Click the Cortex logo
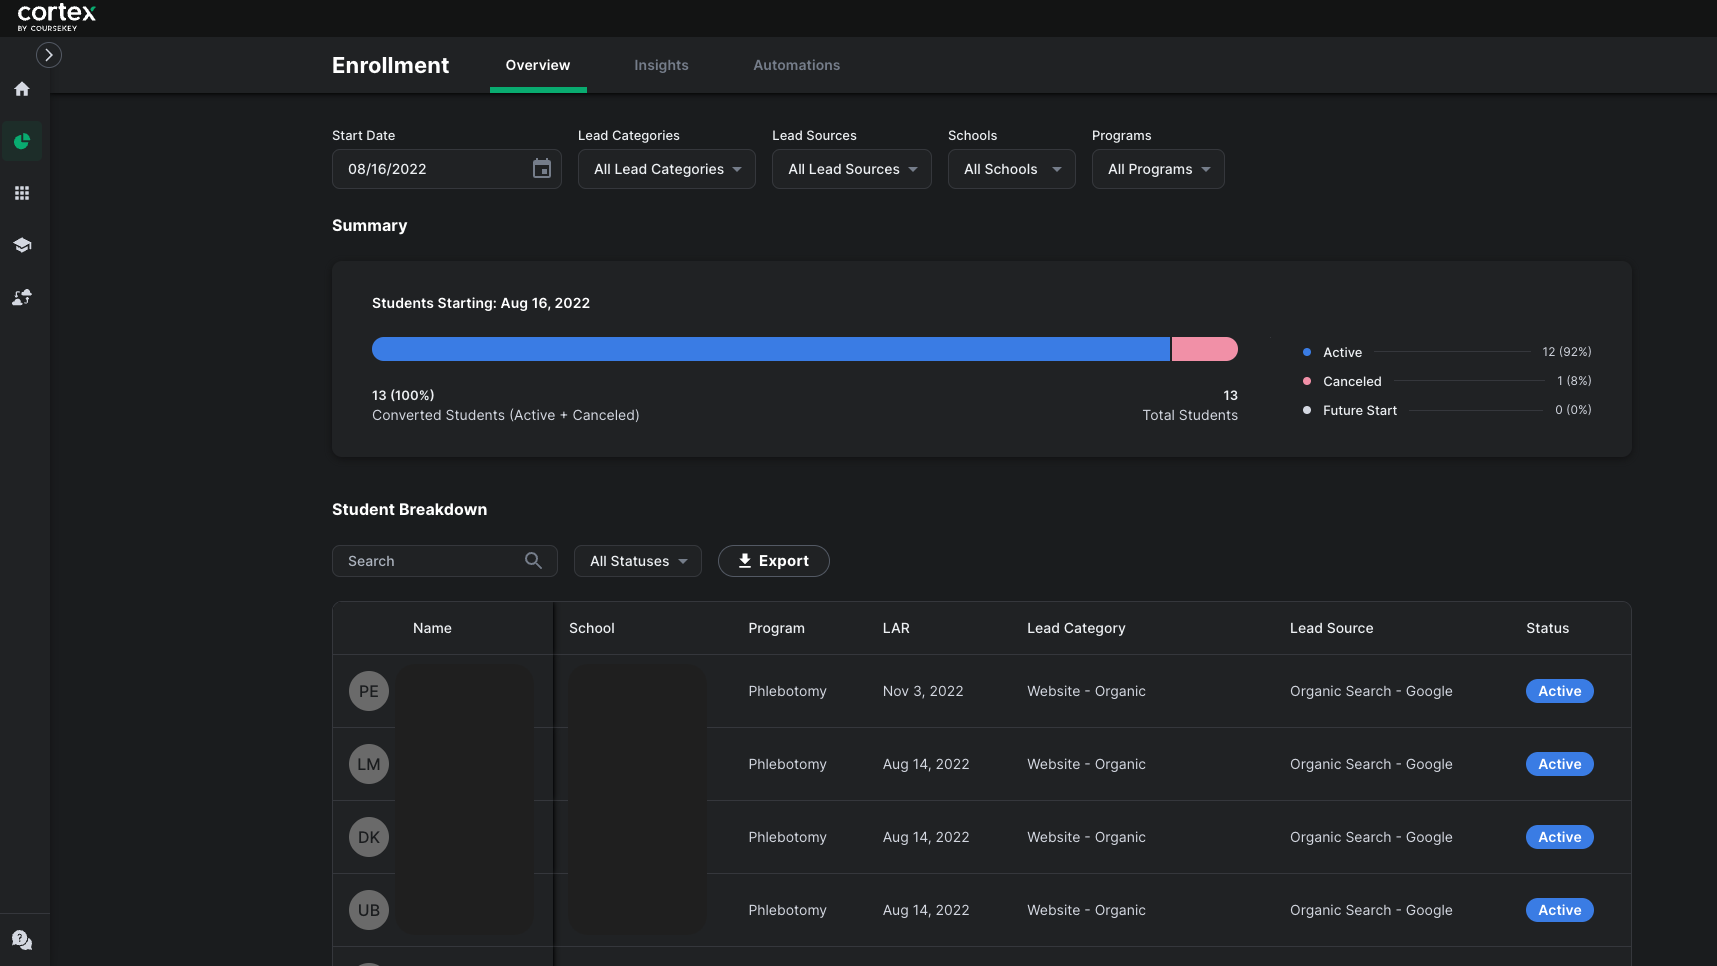Viewport: 1717px width, 966px height. click(56, 17)
